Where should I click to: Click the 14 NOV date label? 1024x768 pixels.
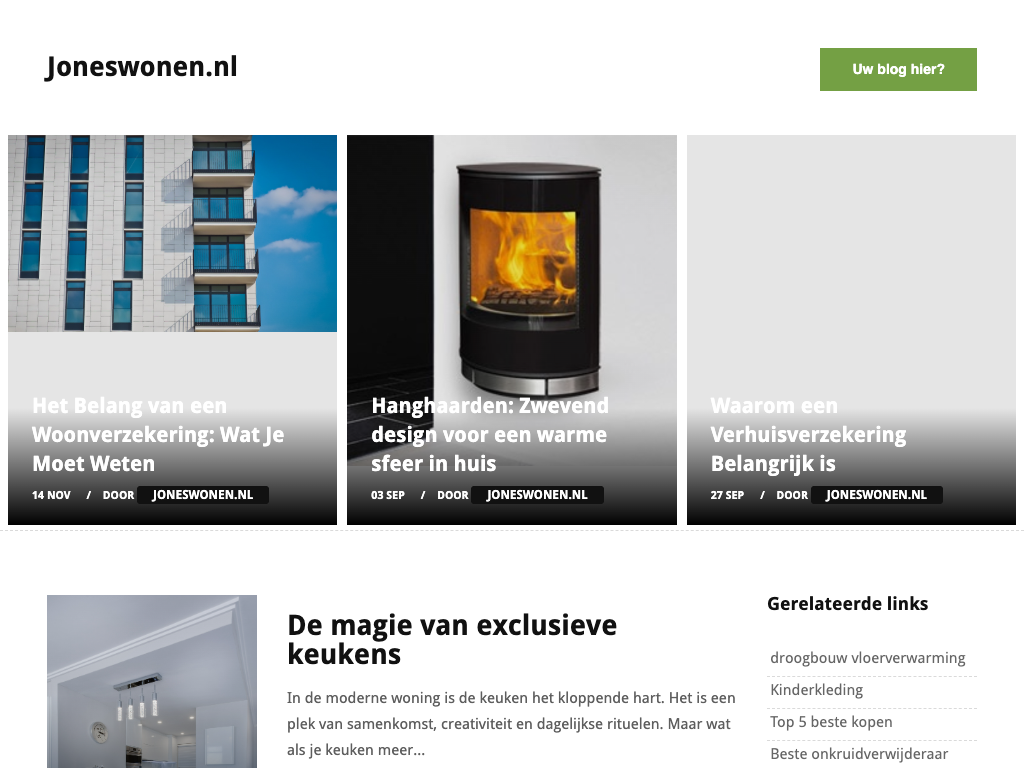[x=51, y=495]
